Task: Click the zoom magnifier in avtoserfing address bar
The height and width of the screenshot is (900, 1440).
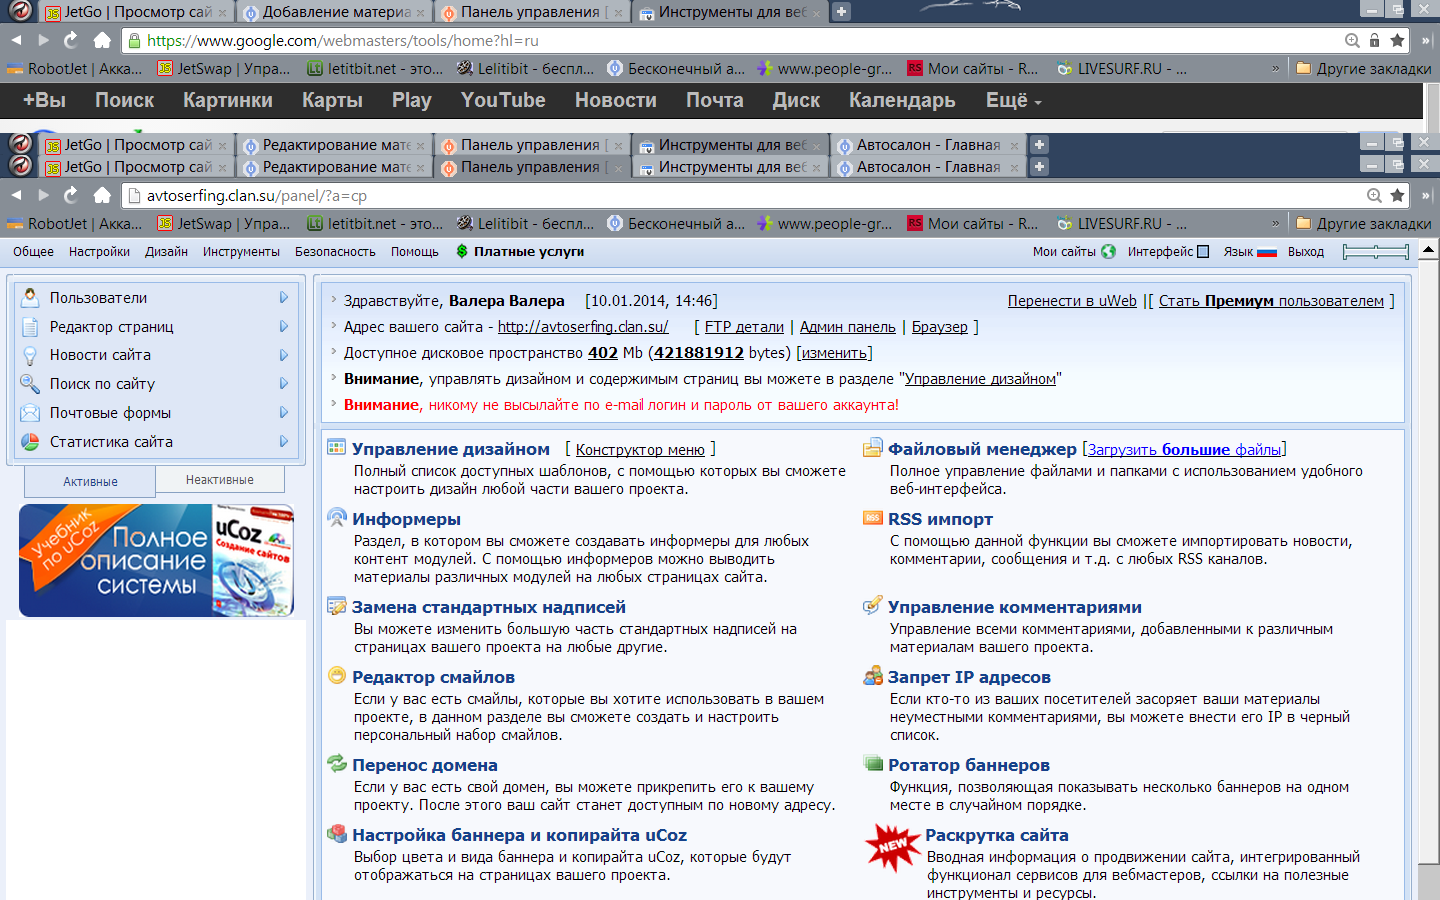Action: tap(1374, 195)
